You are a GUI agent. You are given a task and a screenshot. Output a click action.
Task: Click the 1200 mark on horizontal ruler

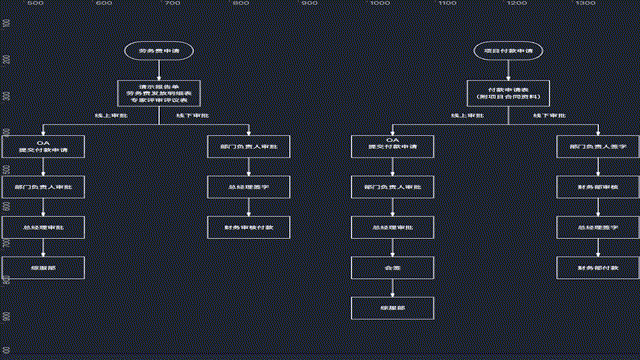[x=517, y=3]
